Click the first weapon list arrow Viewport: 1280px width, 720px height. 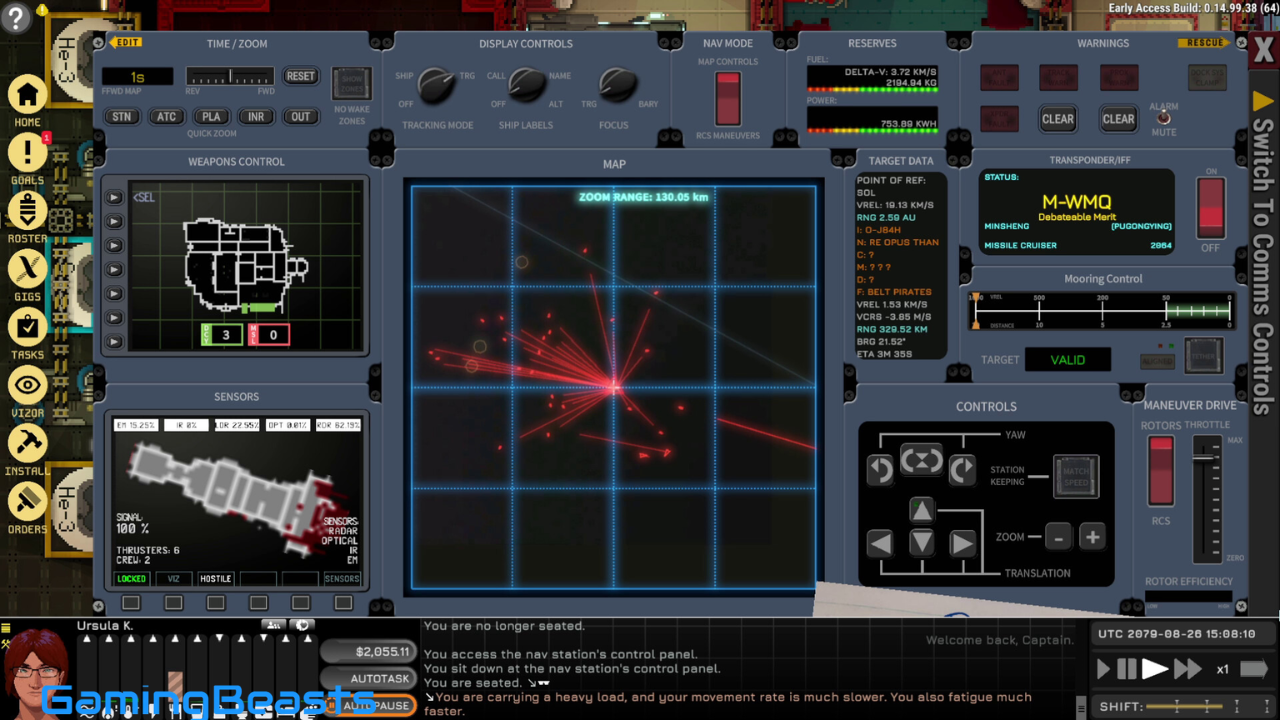pos(115,197)
